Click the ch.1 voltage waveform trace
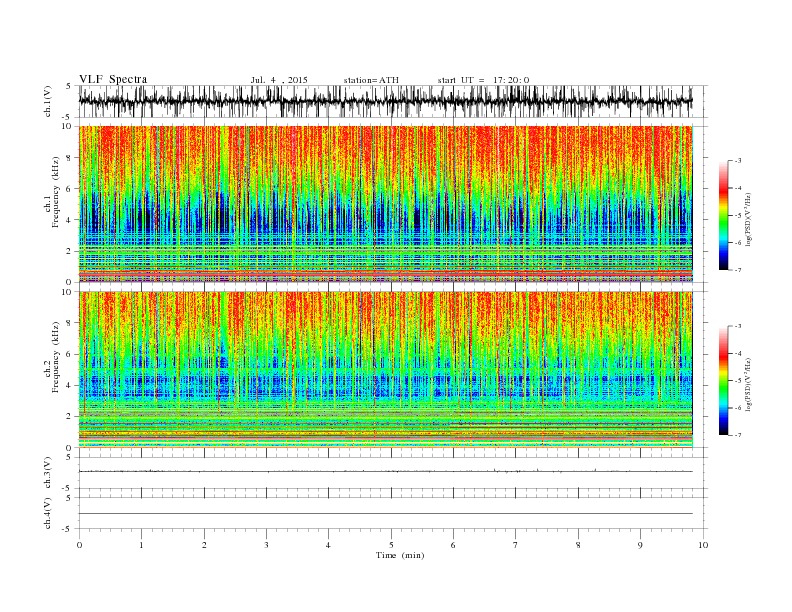Viewport: 792px width, 612px height. coord(386,101)
